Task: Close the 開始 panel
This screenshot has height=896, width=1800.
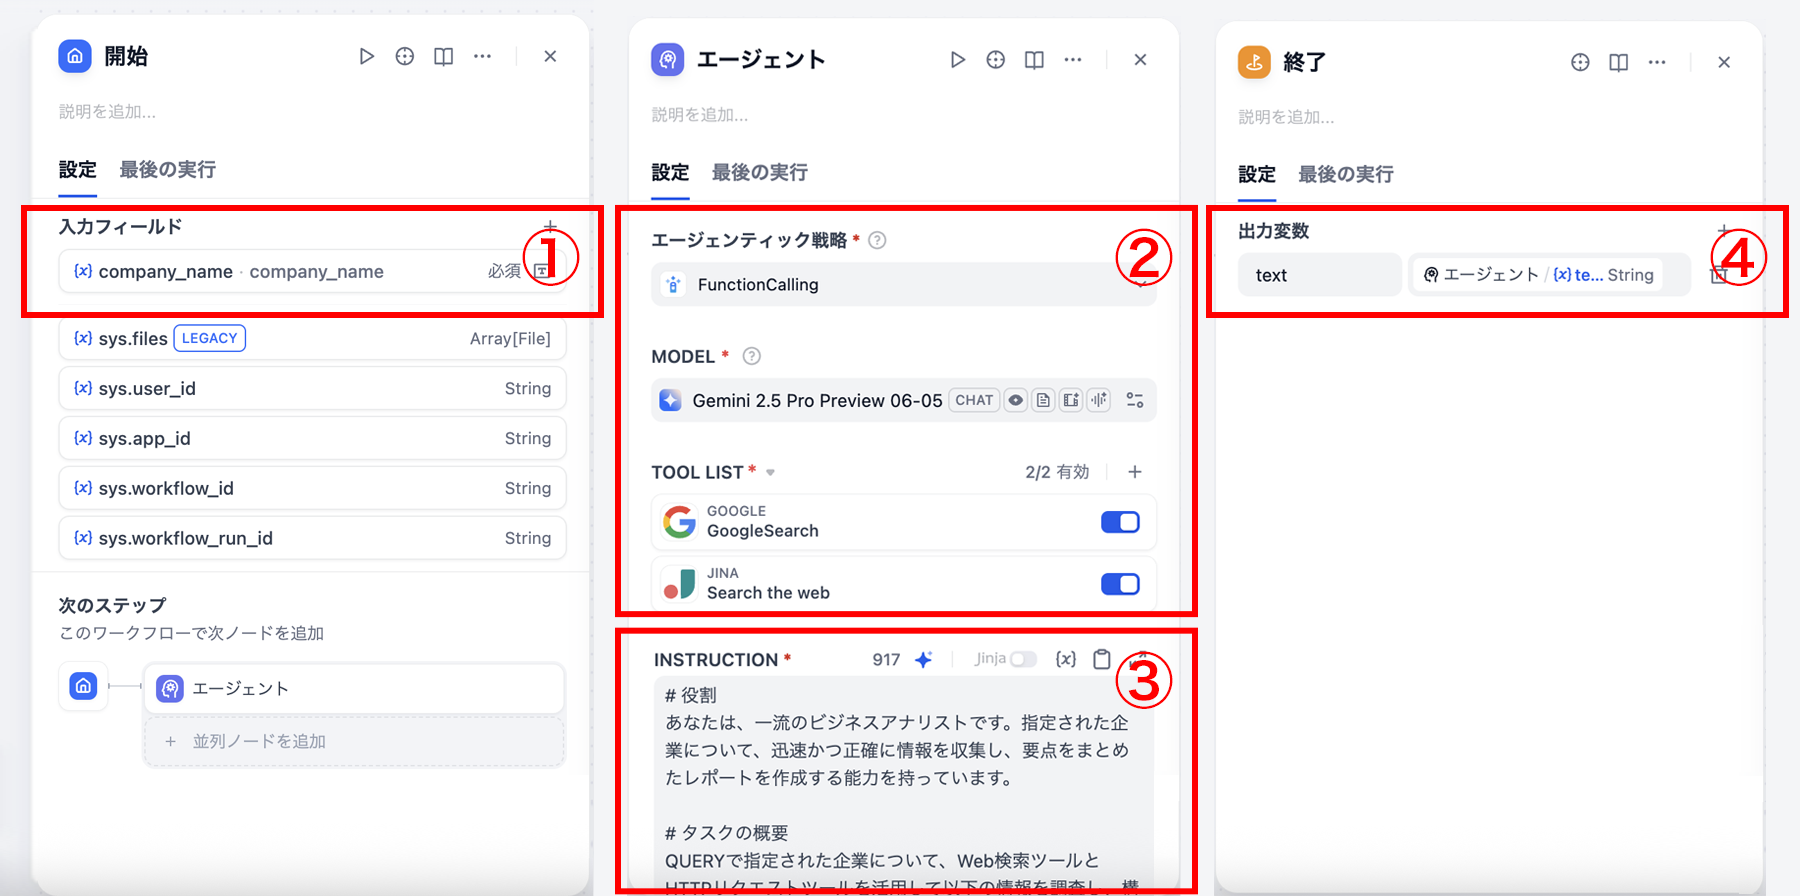Action: pyautogui.click(x=550, y=57)
